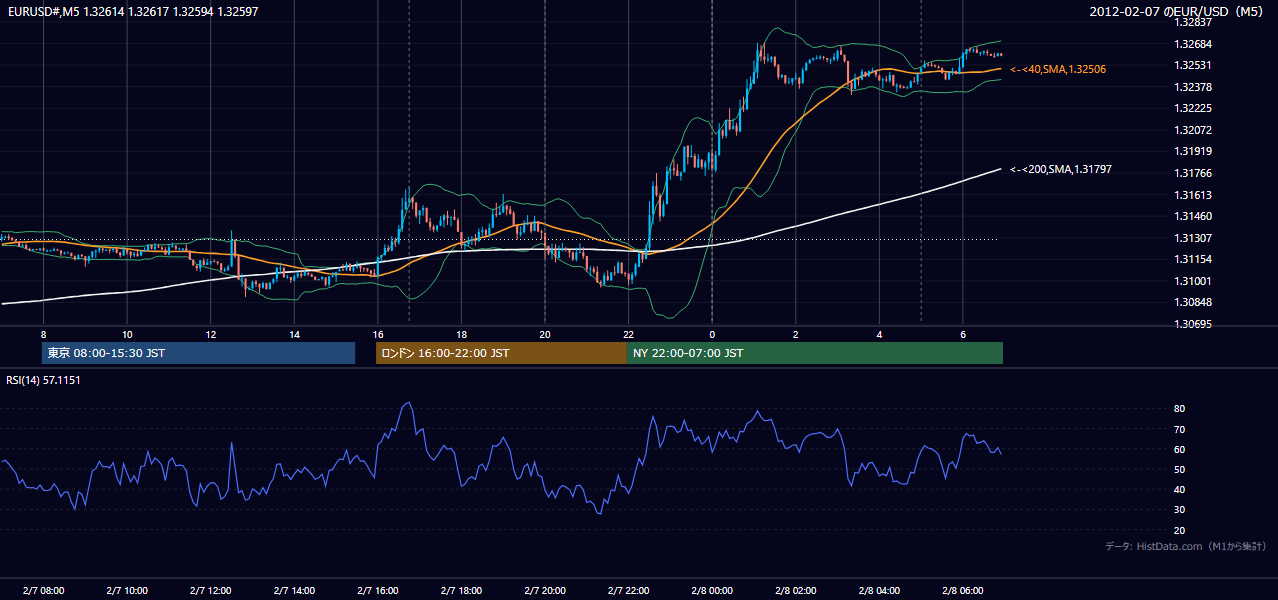Click the RSI 80 level label
The width and height of the screenshot is (1278, 600).
click(1179, 409)
